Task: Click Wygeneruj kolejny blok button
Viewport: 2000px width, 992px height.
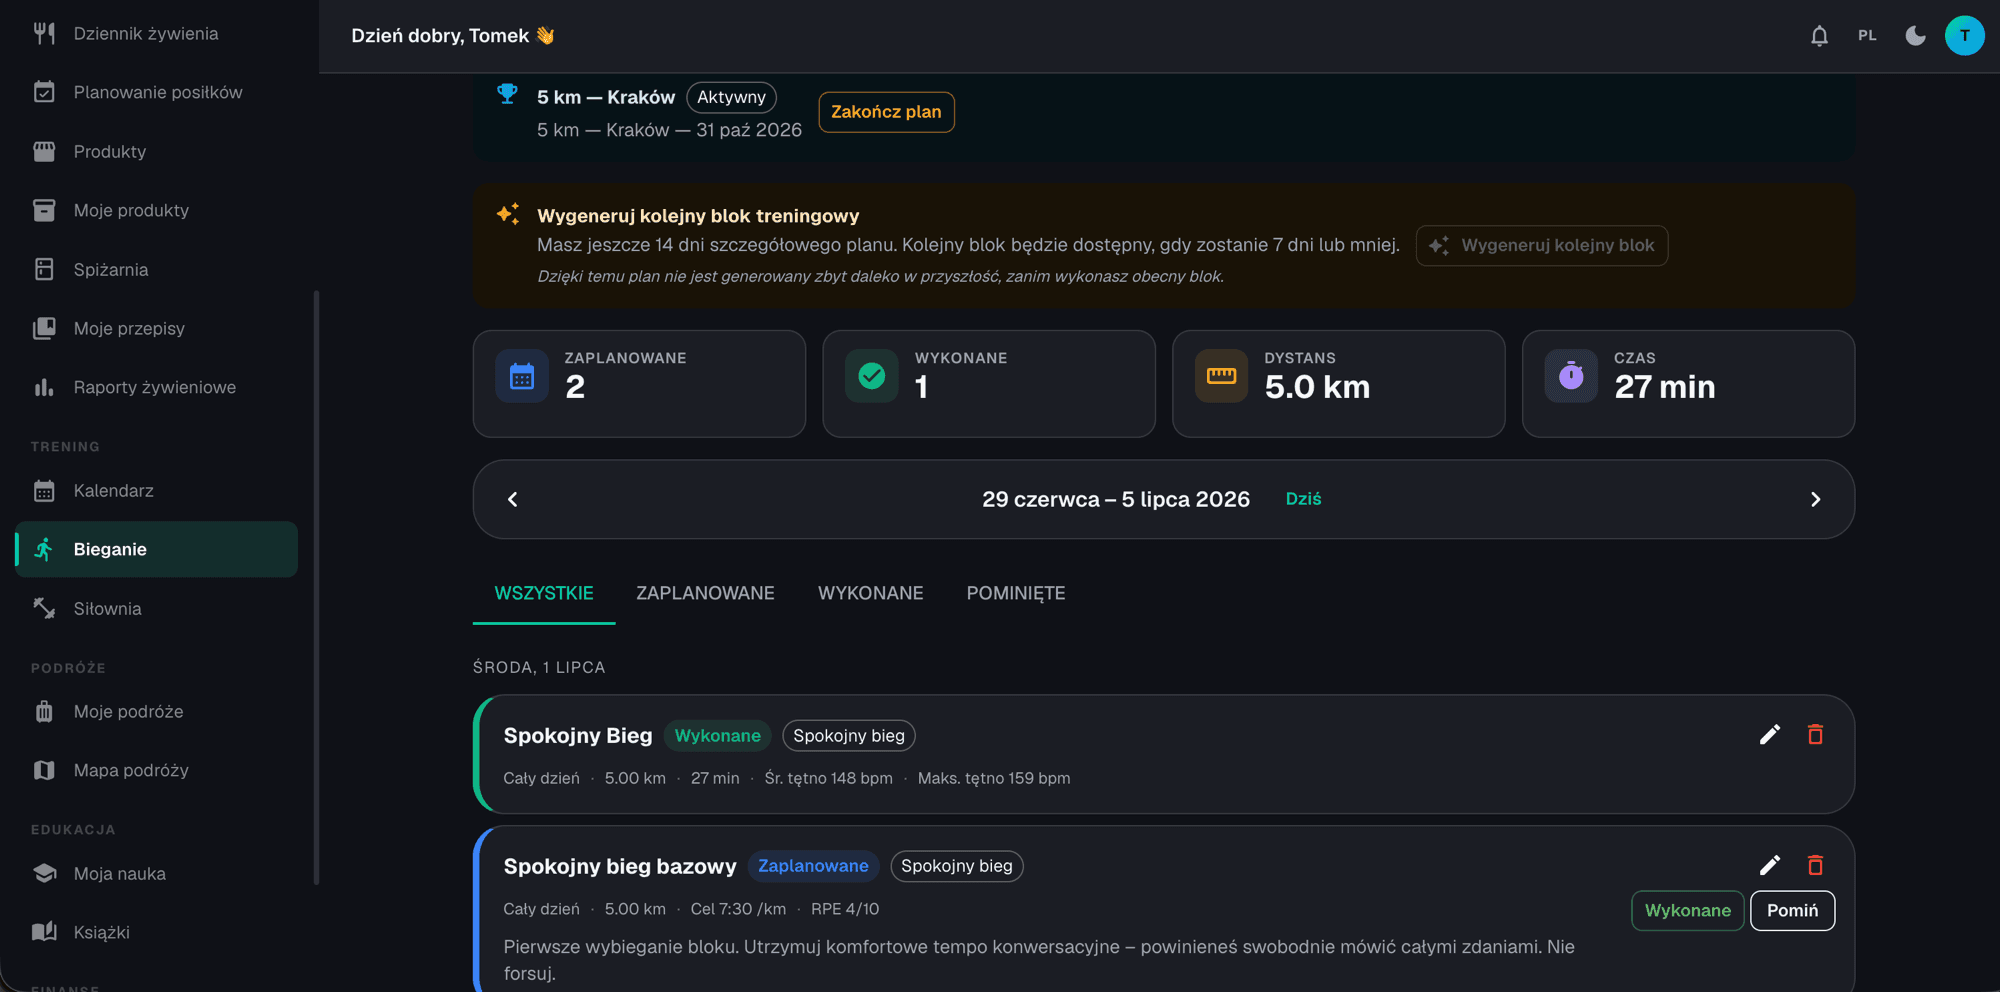Action: click(1541, 245)
